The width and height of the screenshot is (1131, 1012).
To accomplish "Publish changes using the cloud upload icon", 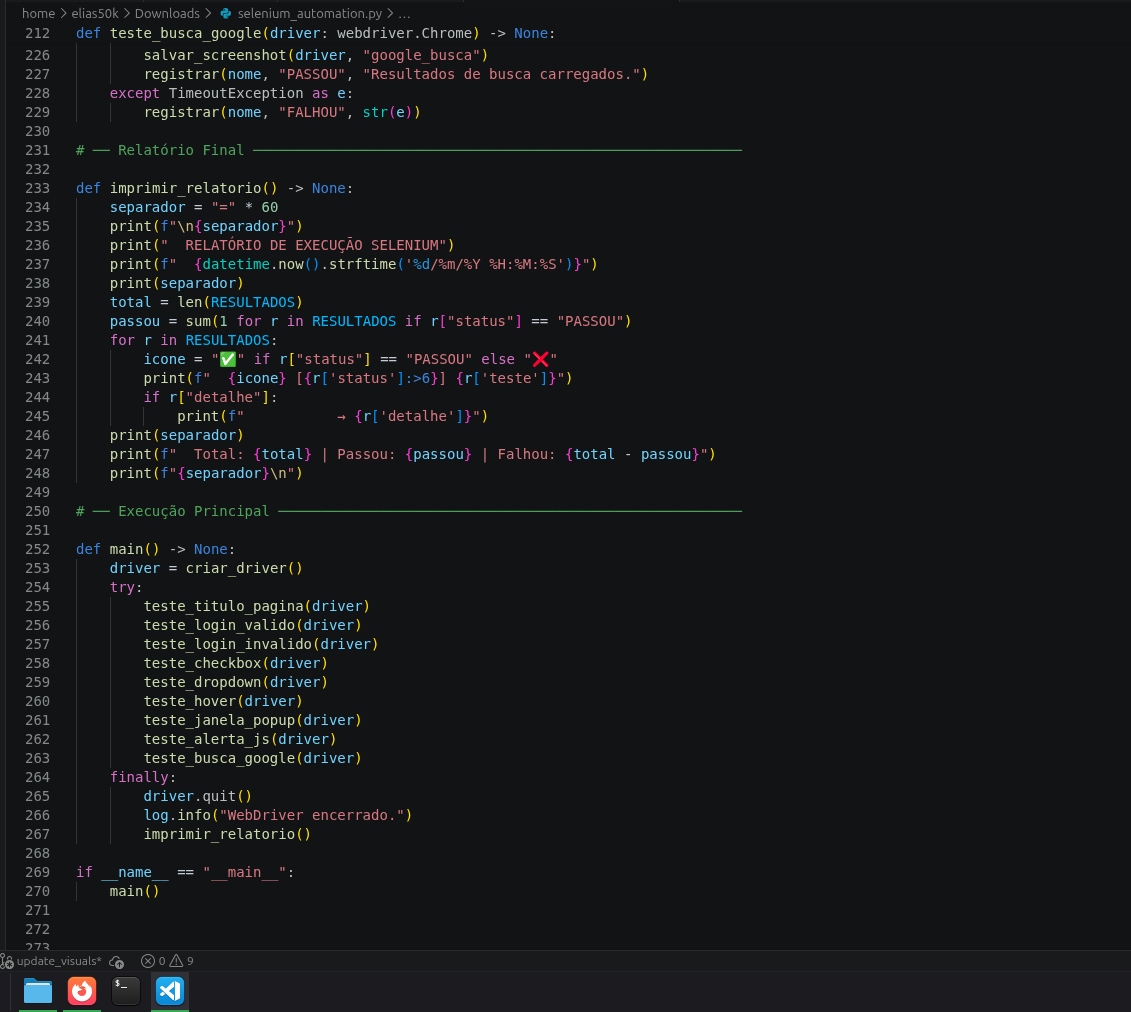I will click(x=117, y=961).
